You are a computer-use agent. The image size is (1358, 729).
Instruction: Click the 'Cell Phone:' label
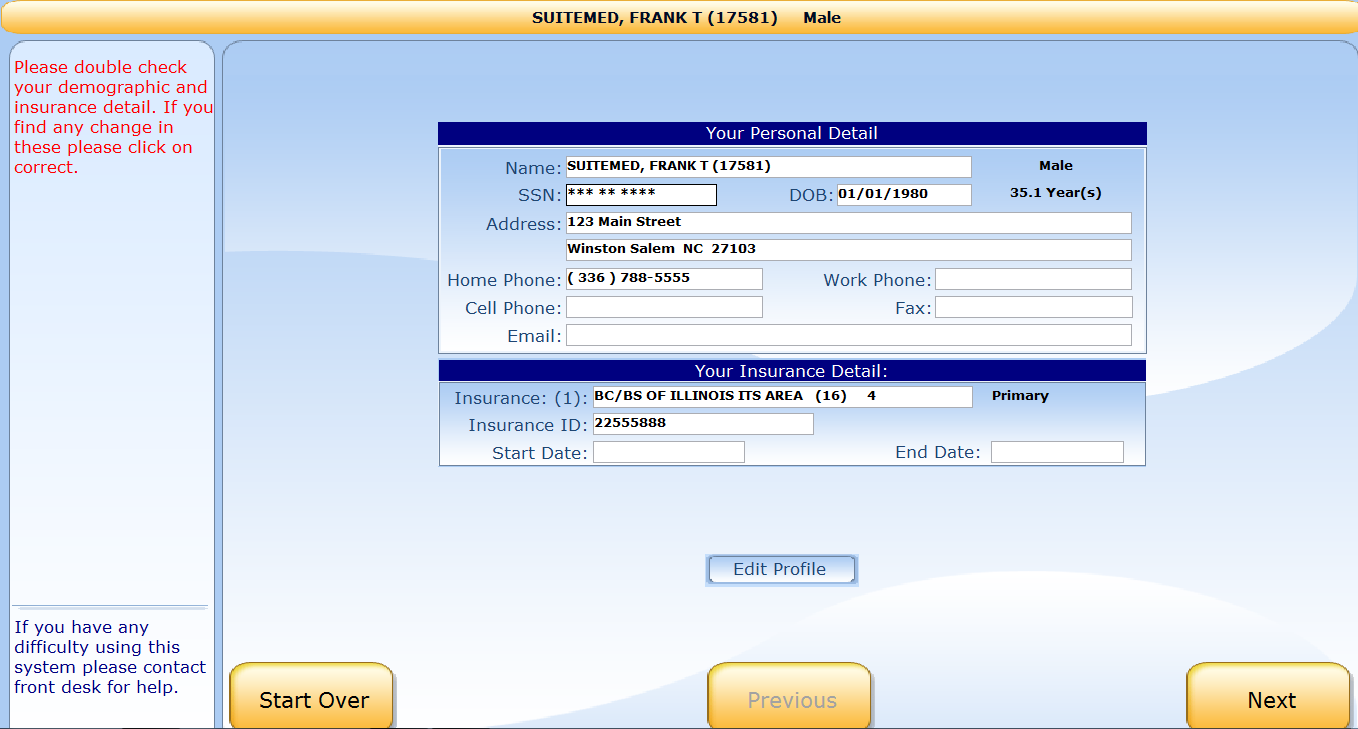click(513, 308)
